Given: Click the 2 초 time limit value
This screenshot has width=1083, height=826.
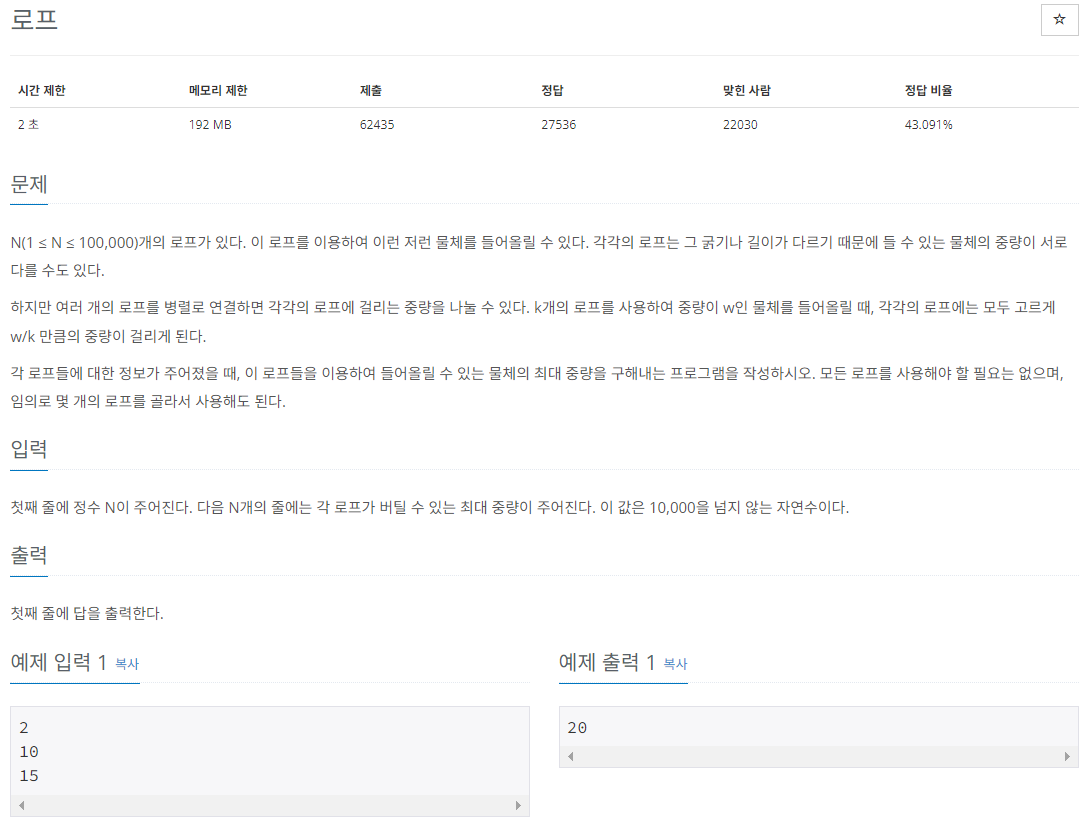Looking at the screenshot, I should (x=28, y=124).
